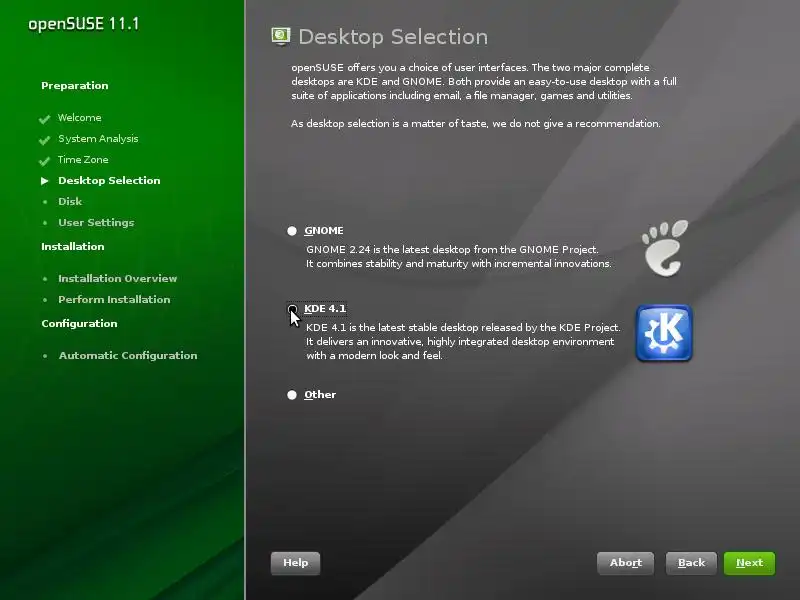Viewport: 800px width, 600px height.
Task: Click the Installation Overview step
Action: tap(117, 279)
